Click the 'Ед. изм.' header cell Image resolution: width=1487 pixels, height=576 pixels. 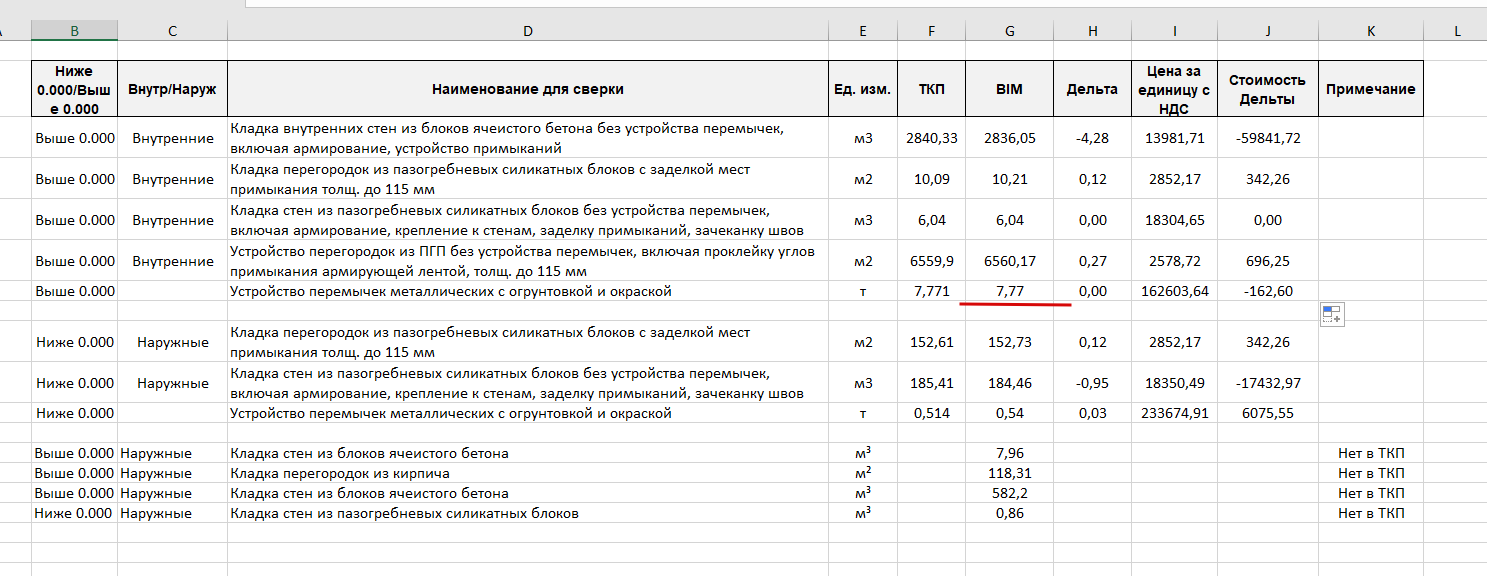(863, 89)
